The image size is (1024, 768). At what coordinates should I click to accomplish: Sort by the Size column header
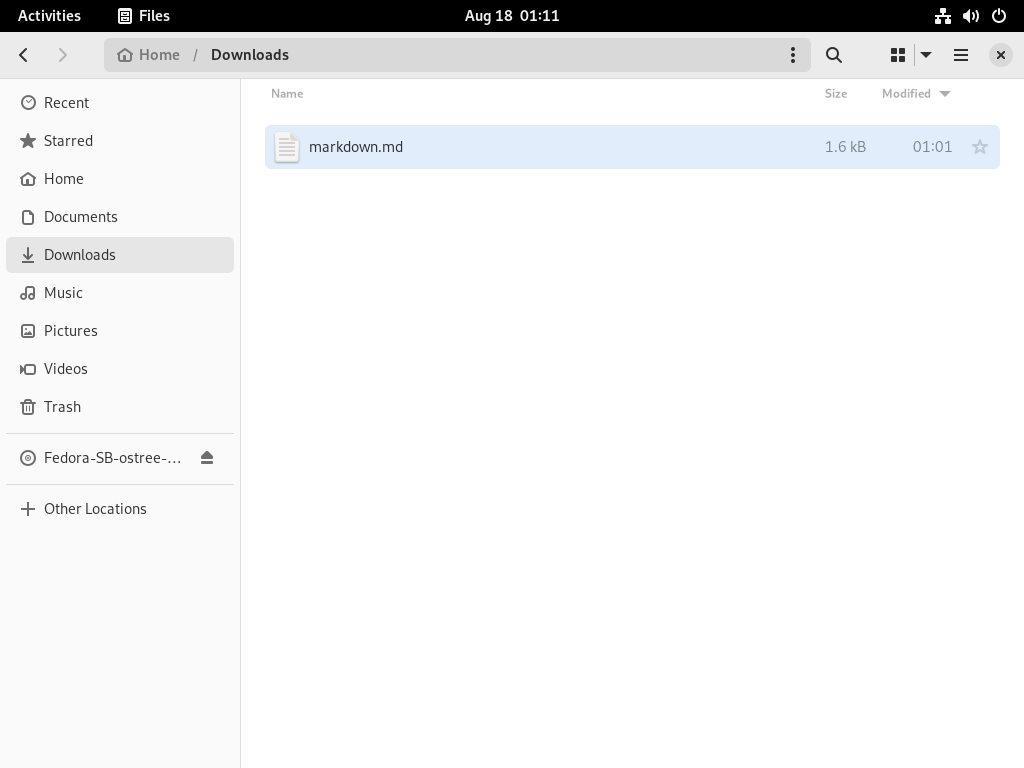836,93
